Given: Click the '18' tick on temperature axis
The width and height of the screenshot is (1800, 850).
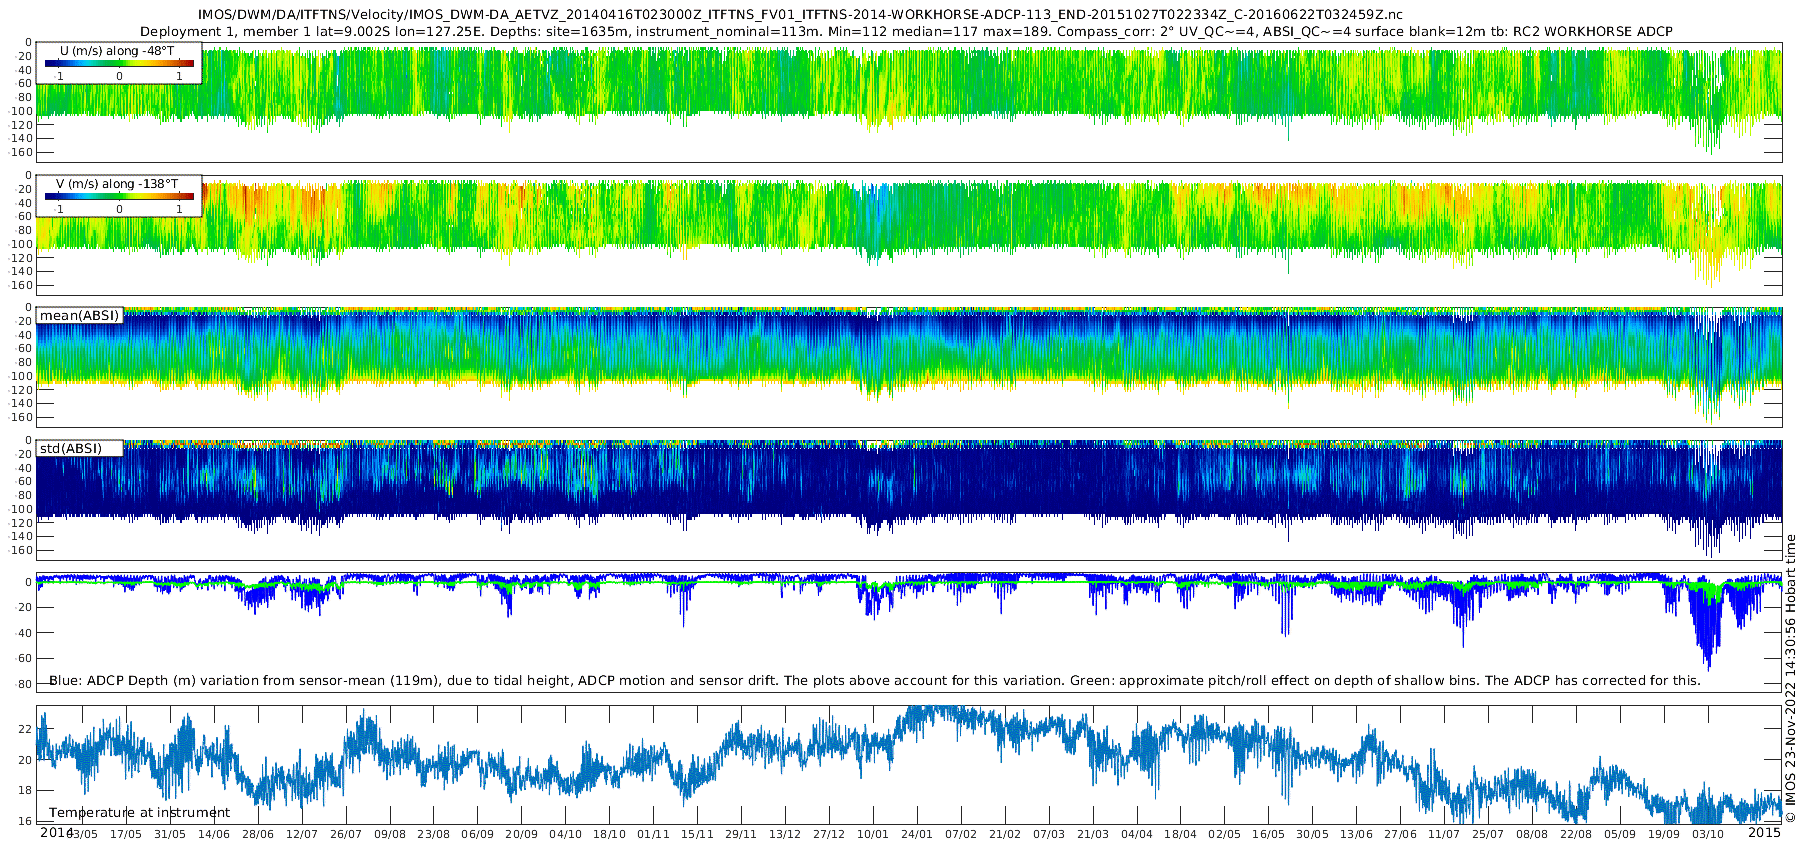Looking at the screenshot, I should [x=26, y=791].
